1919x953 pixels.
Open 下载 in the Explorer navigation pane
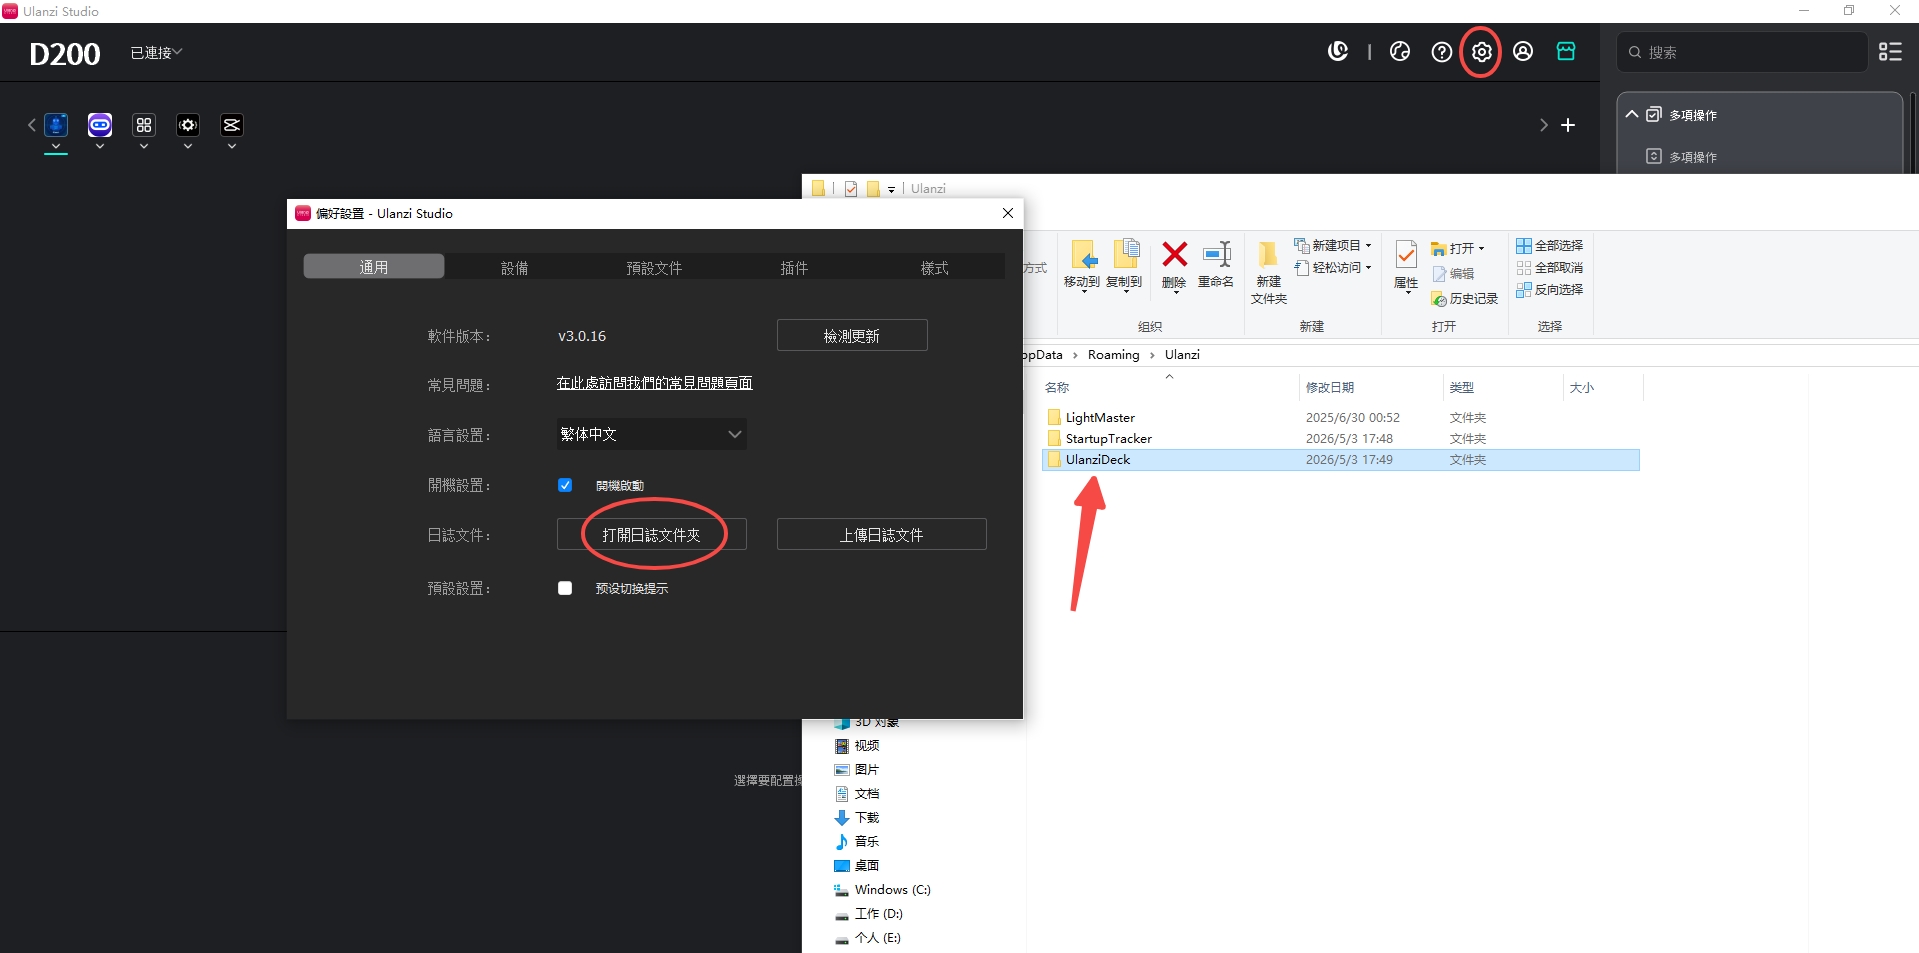pos(857,817)
